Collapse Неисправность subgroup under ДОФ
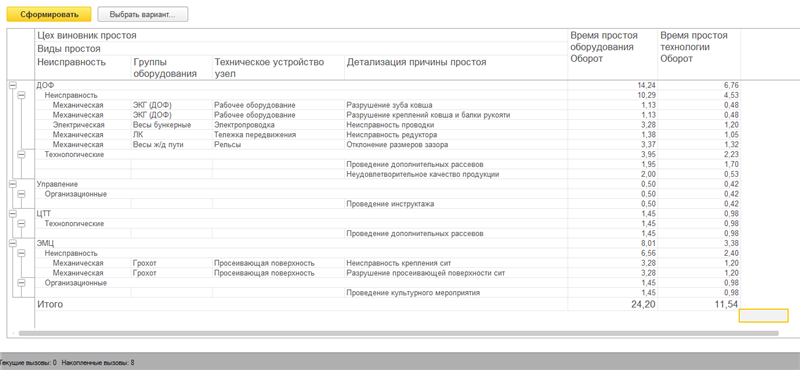The image size is (800, 370). tap(21, 95)
